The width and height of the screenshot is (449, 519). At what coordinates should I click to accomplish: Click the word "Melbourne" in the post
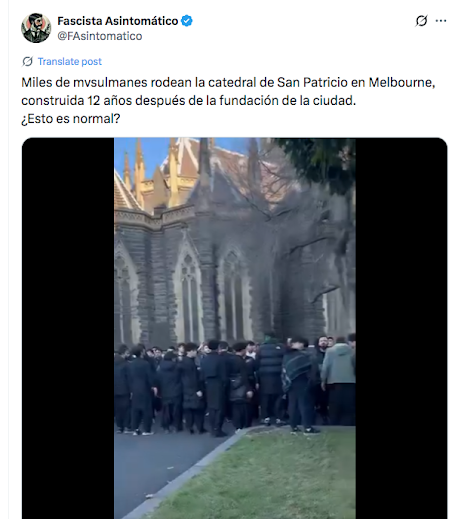(x=401, y=82)
